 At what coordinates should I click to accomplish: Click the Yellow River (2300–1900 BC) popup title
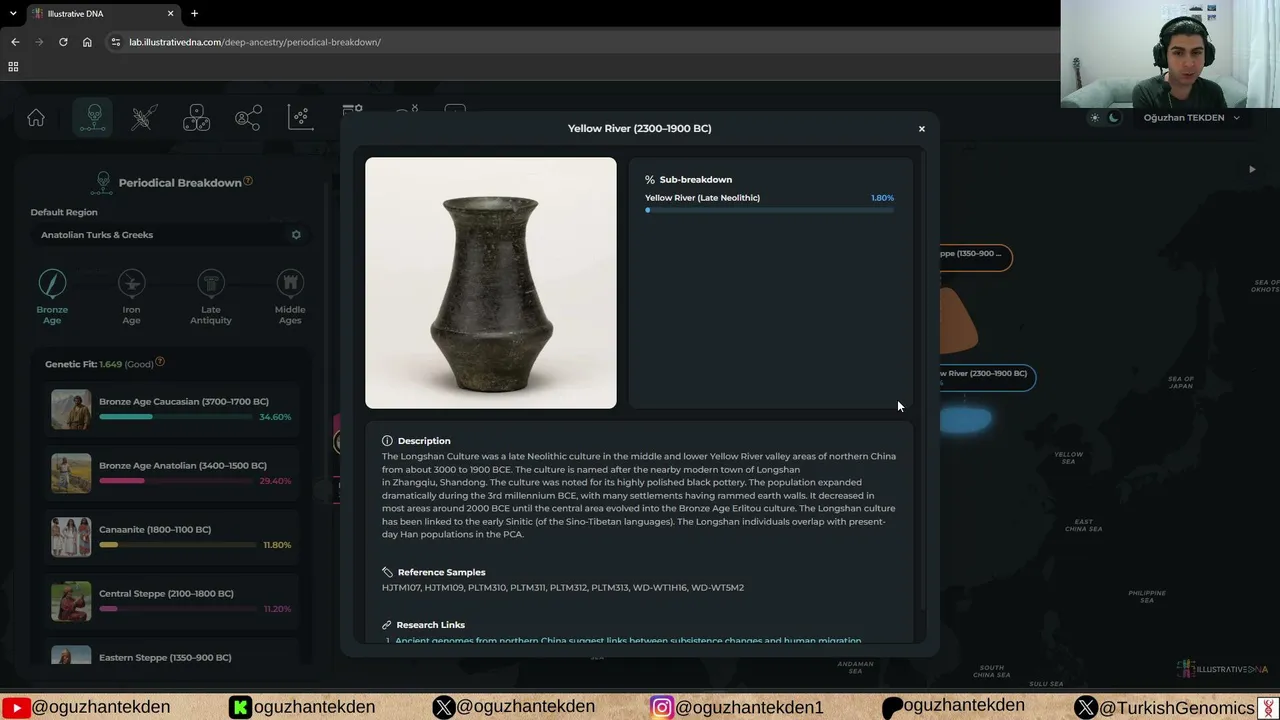[640, 129]
